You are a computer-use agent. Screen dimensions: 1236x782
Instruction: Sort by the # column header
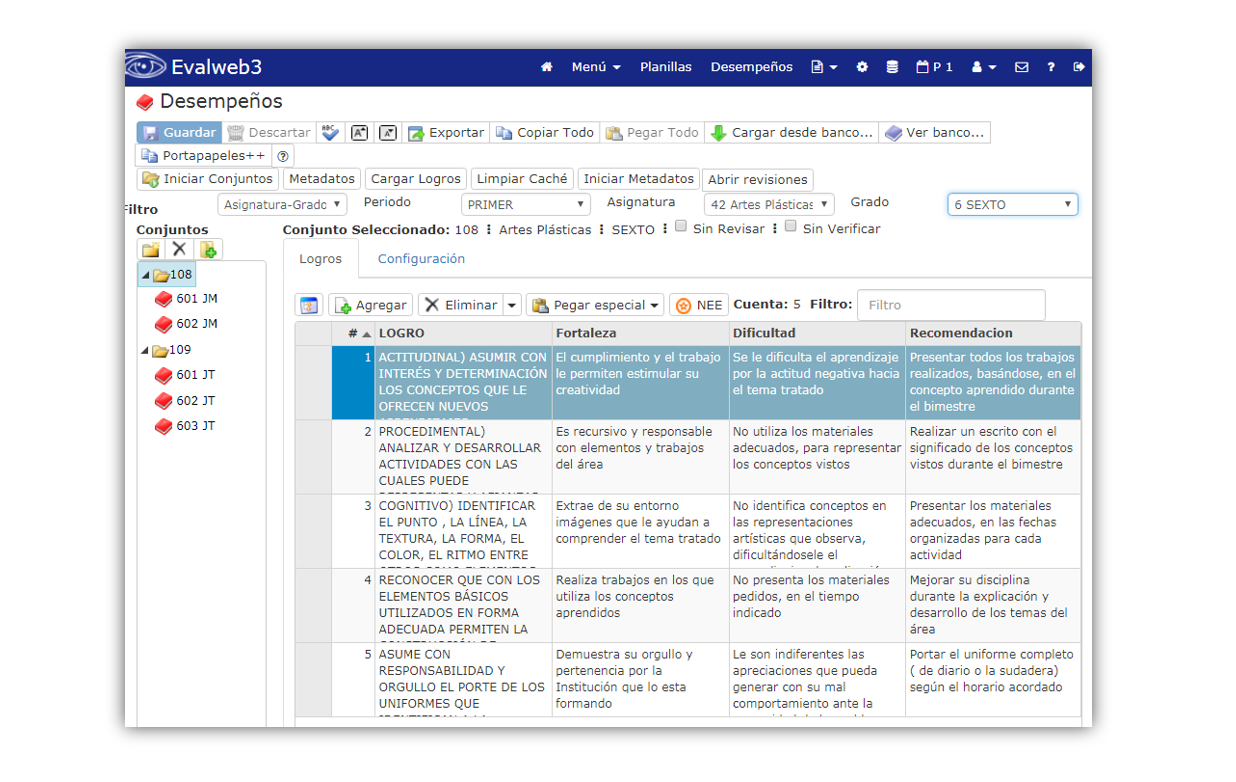353,333
